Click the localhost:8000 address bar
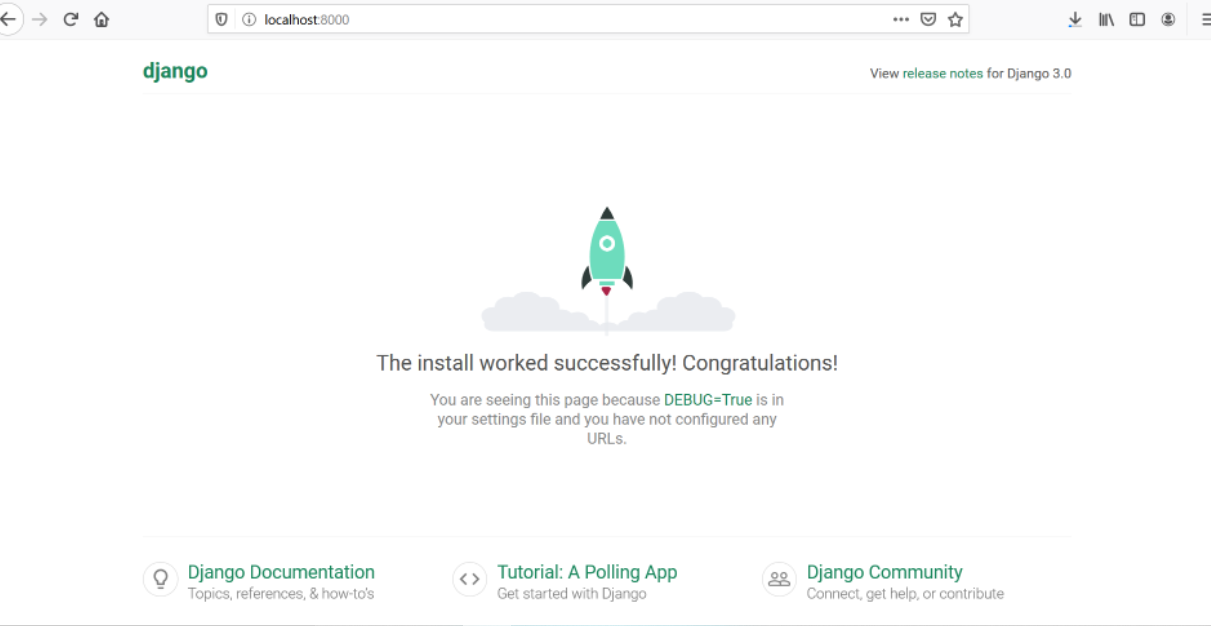 (x=587, y=19)
